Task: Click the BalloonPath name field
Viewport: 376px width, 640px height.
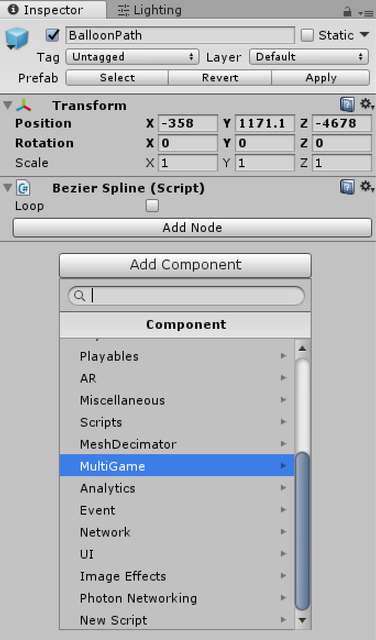Action: pyautogui.click(x=180, y=35)
